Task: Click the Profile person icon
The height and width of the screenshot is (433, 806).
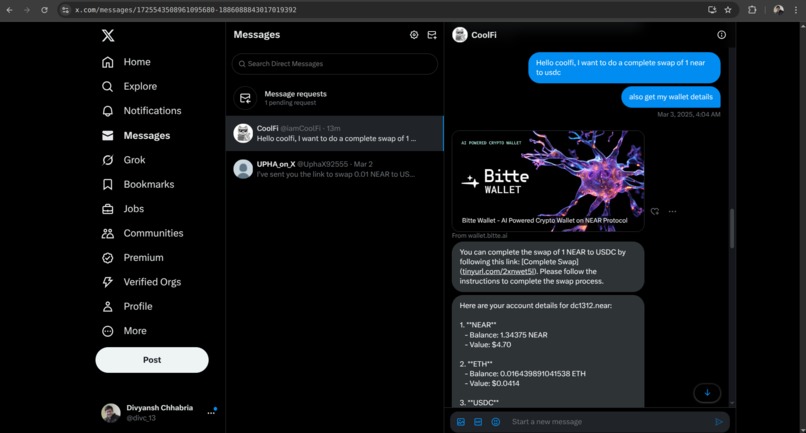Action: 107,306
